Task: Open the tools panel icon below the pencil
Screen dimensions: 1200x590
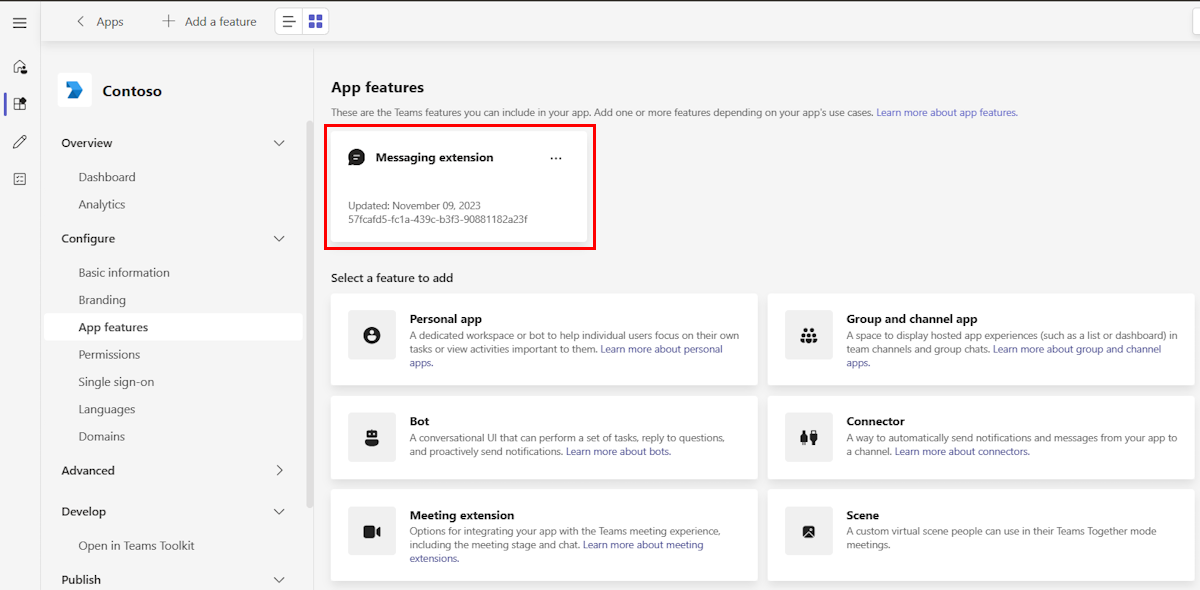Action: pos(19,178)
